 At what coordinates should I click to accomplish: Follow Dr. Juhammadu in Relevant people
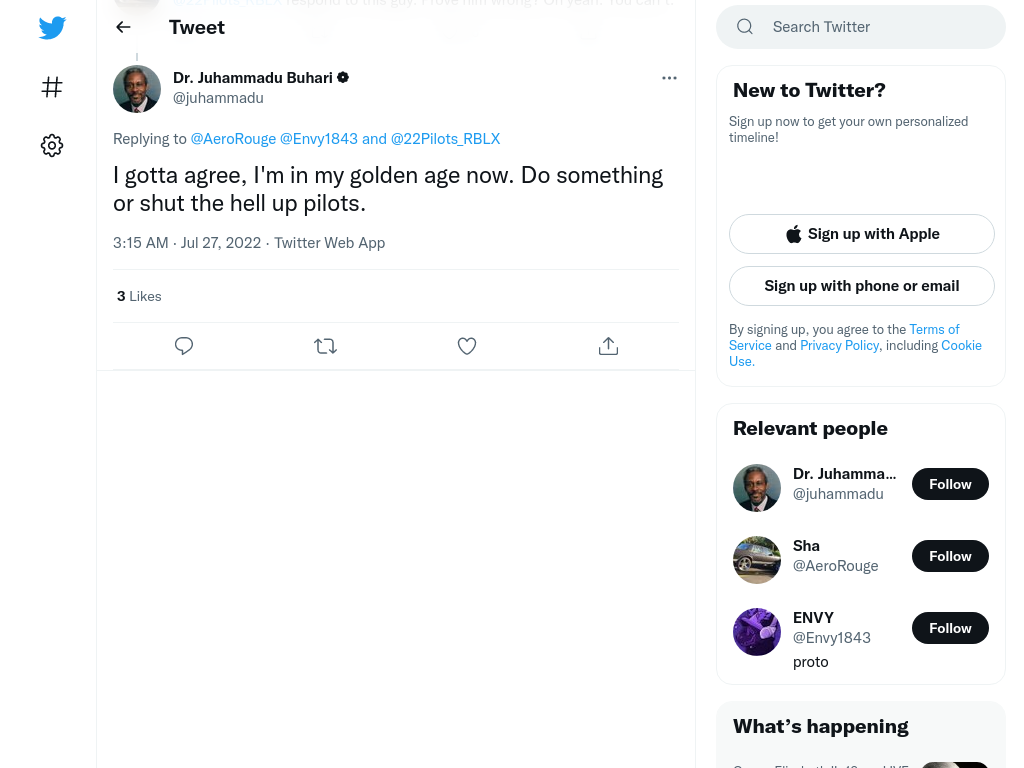click(x=950, y=484)
